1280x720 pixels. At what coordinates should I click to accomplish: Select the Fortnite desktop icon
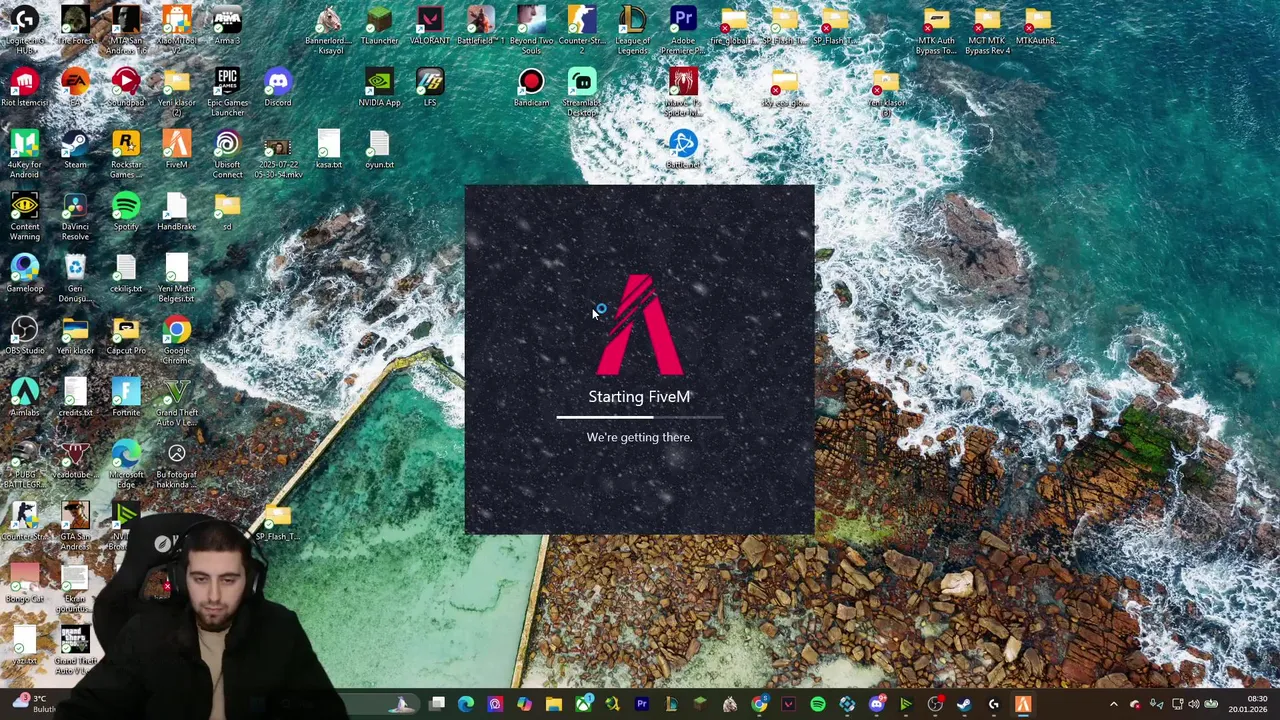click(126, 398)
